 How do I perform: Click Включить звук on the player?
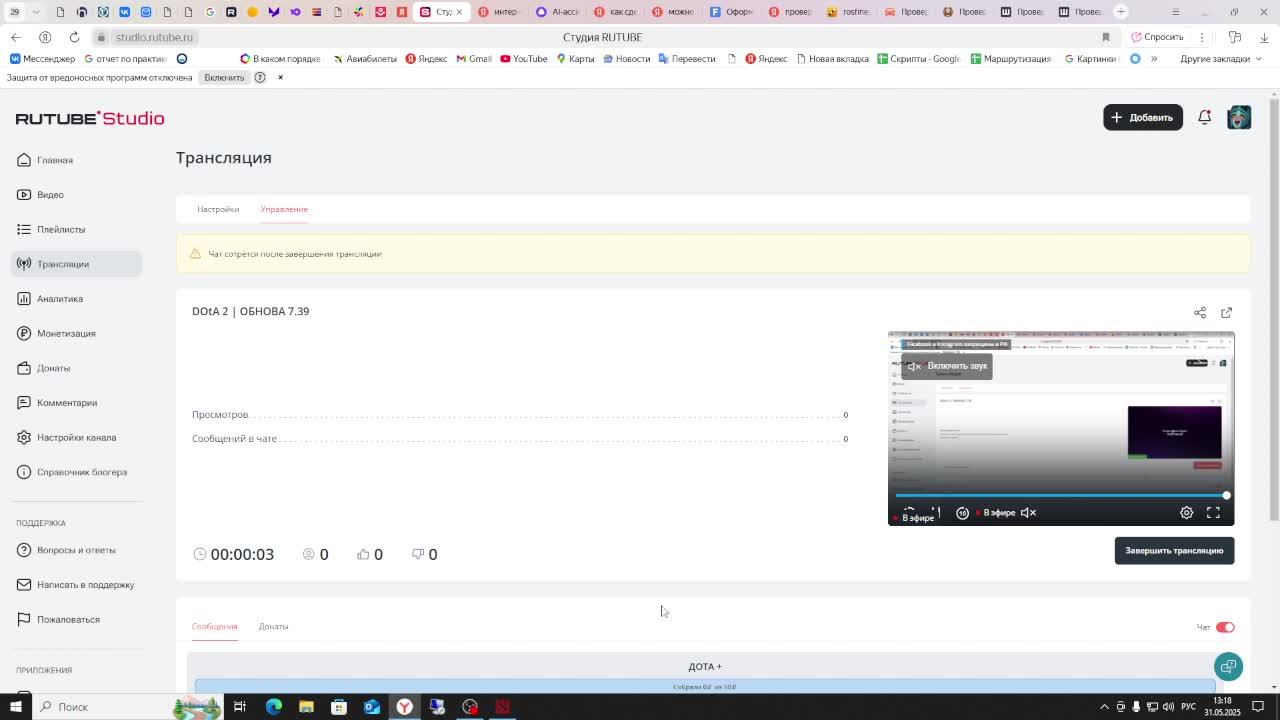(x=946, y=366)
